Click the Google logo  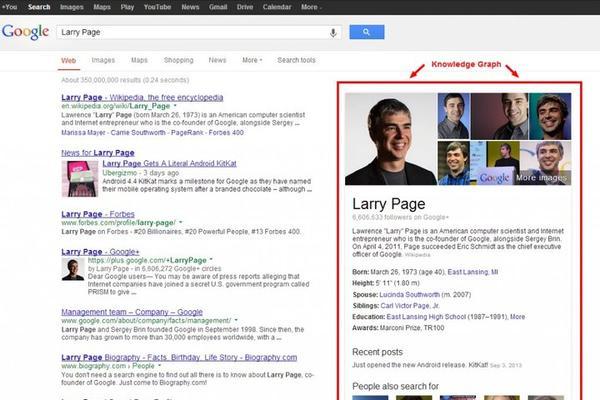click(x=26, y=32)
